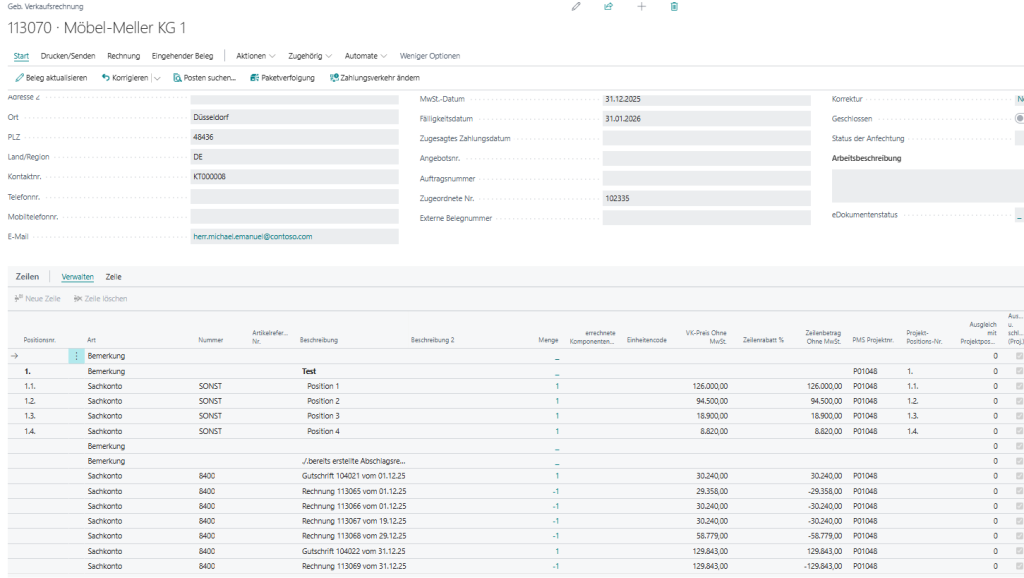Toggle checkbox in Test Bemerkung row
Screen dimensions: 1024x578
[x=1019, y=371]
